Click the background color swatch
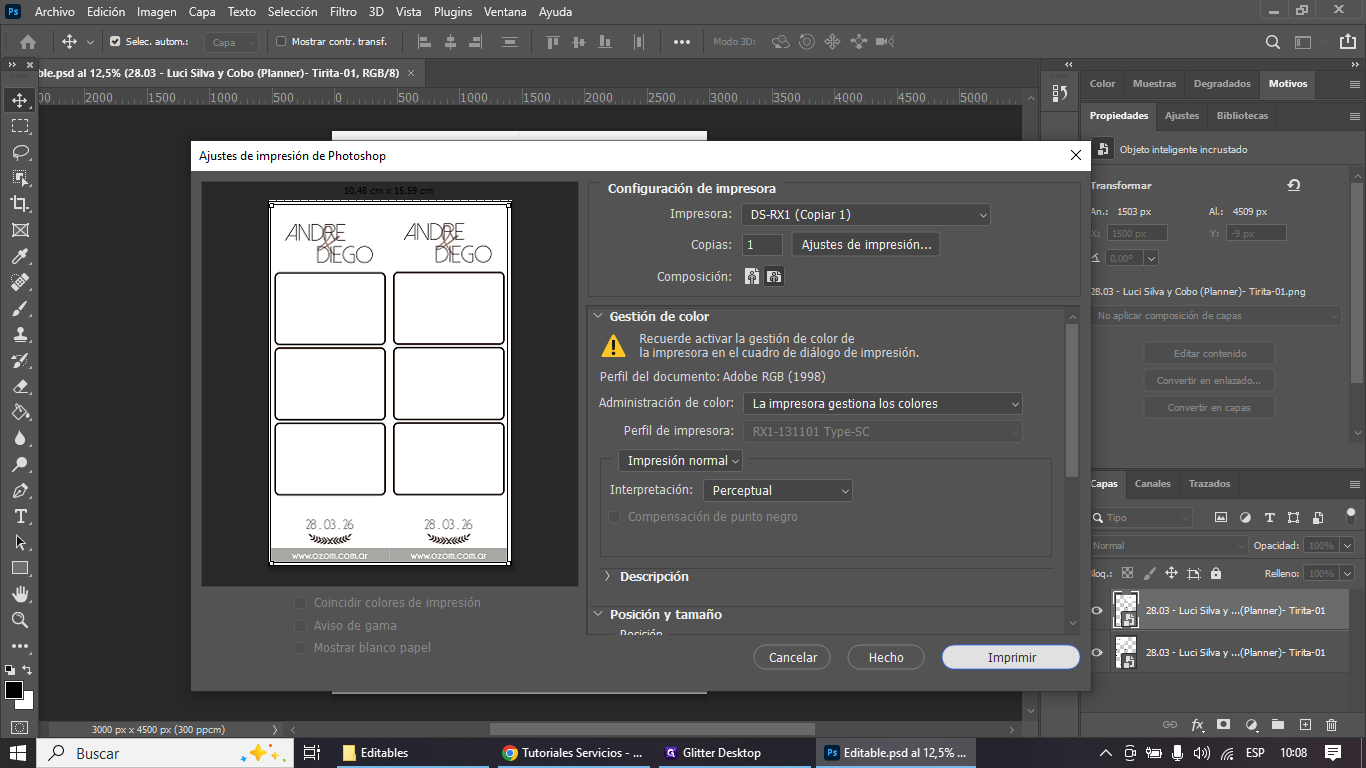 point(26,701)
